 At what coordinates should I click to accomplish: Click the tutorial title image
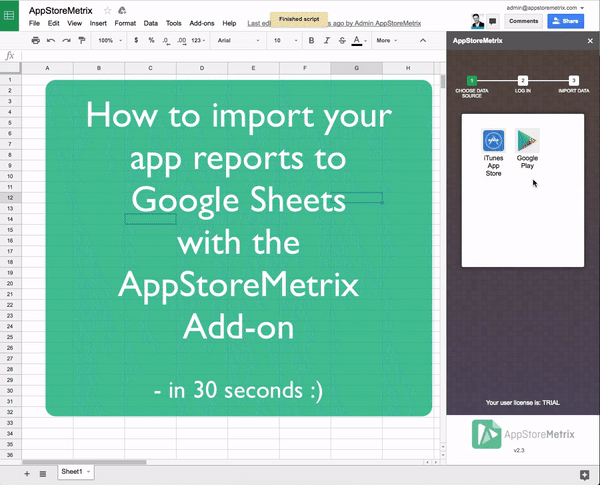click(x=239, y=248)
